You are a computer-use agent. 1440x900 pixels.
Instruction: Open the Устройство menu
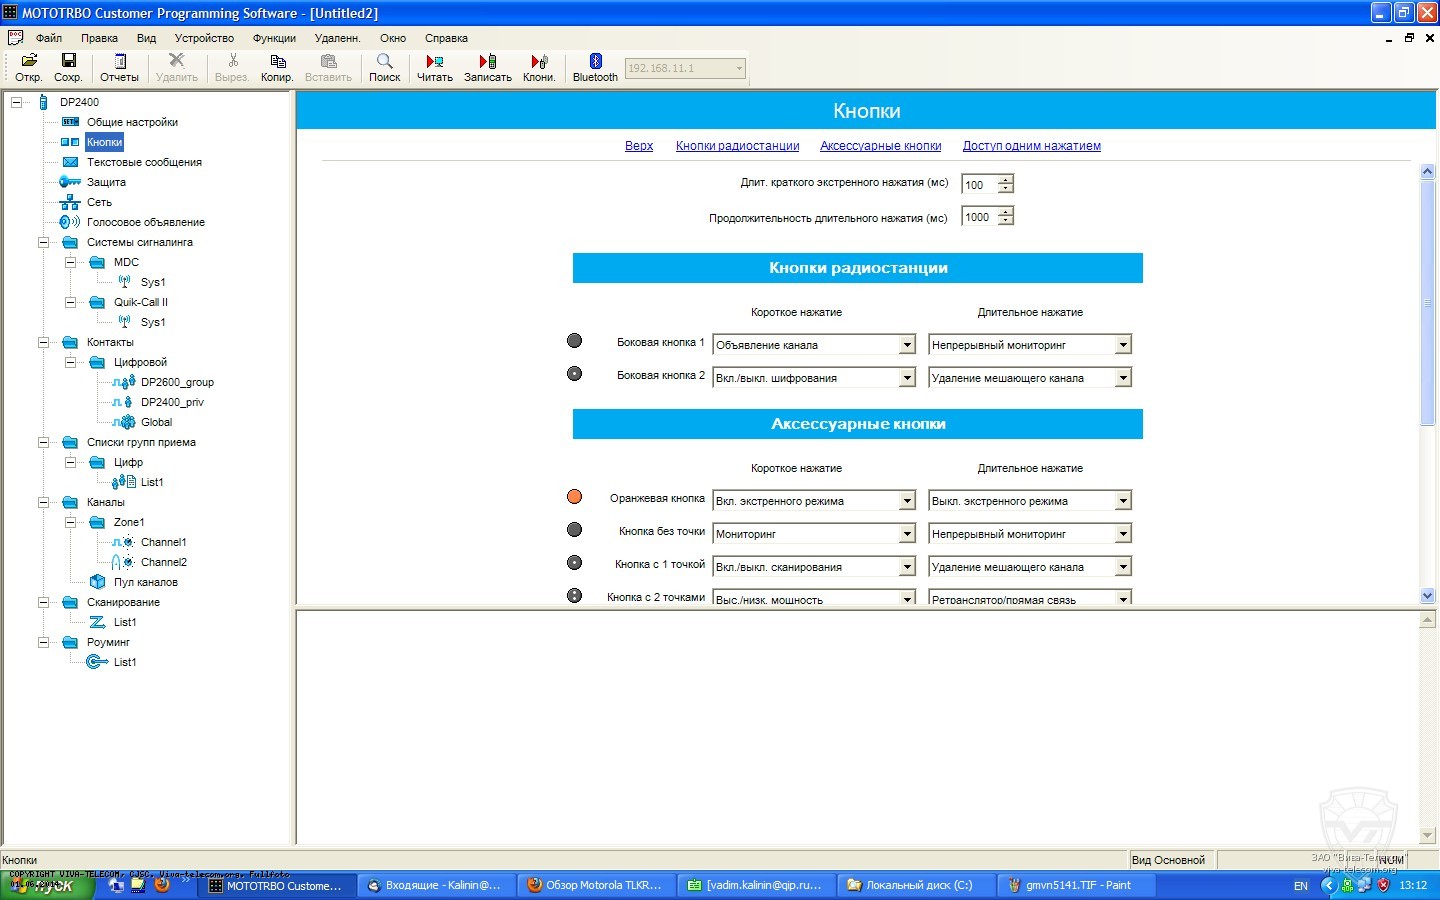pos(204,38)
